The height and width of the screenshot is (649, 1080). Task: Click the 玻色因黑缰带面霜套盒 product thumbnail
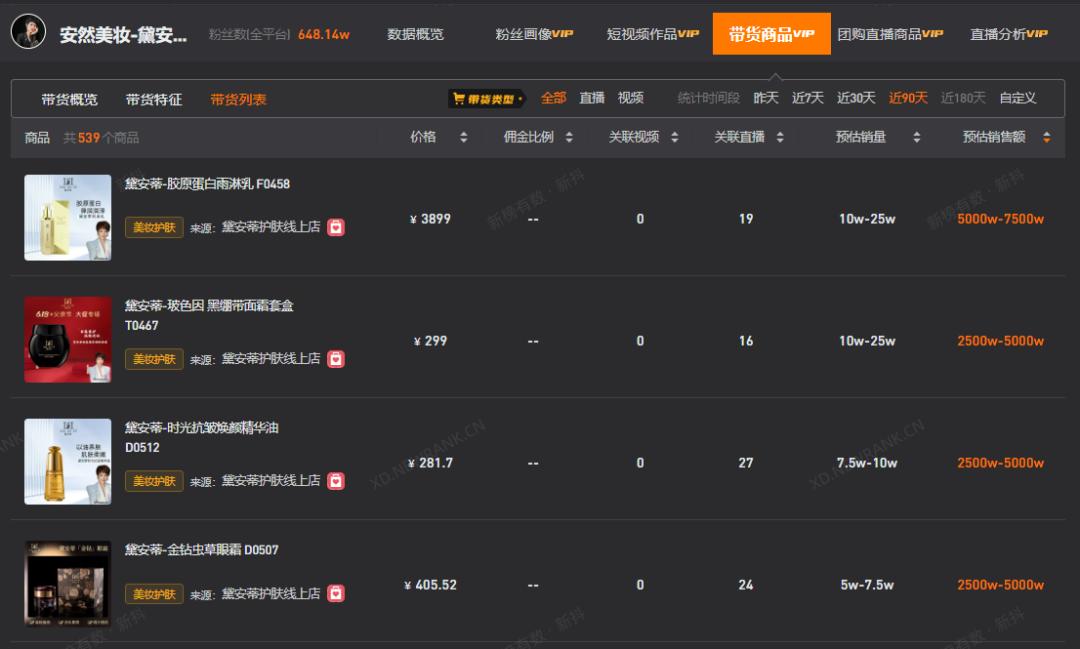pos(68,339)
